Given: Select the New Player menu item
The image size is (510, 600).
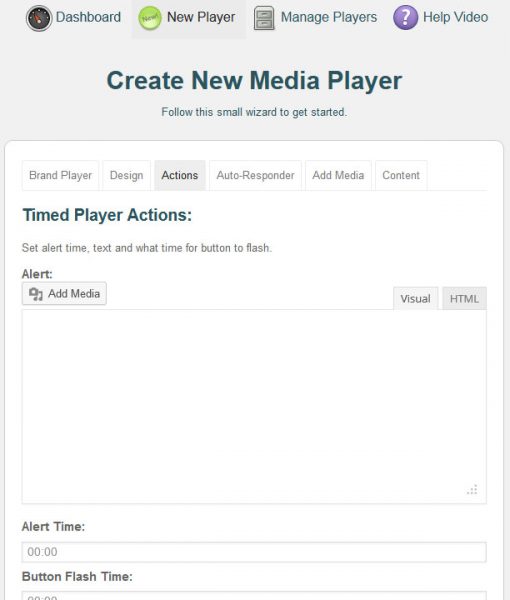Looking at the screenshot, I should (x=189, y=19).
